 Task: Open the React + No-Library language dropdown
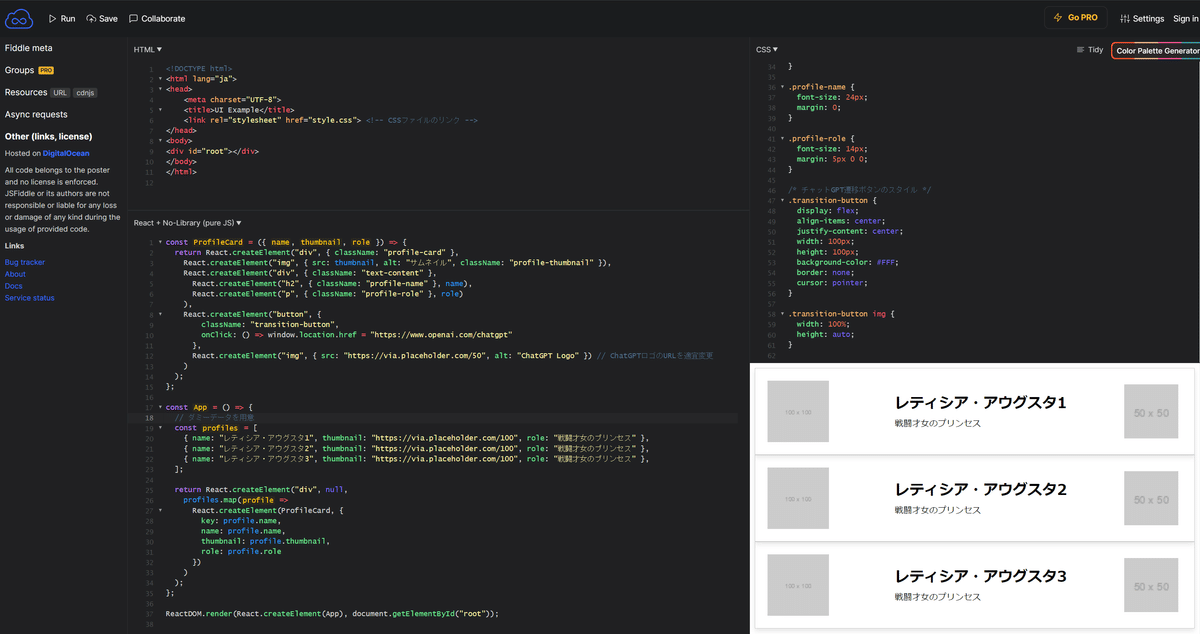(x=185, y=222)
